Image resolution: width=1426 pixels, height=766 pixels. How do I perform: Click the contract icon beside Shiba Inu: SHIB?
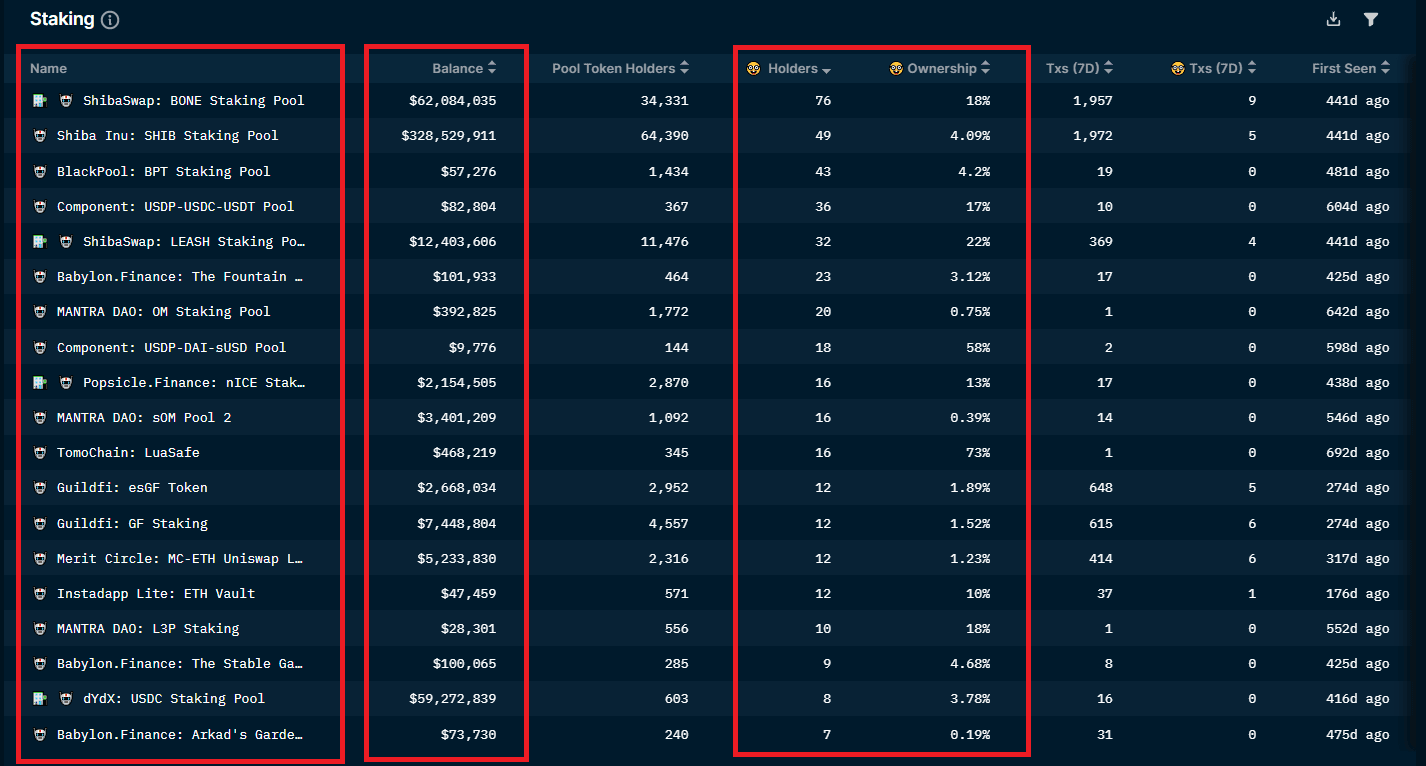[x=40, y=136]
